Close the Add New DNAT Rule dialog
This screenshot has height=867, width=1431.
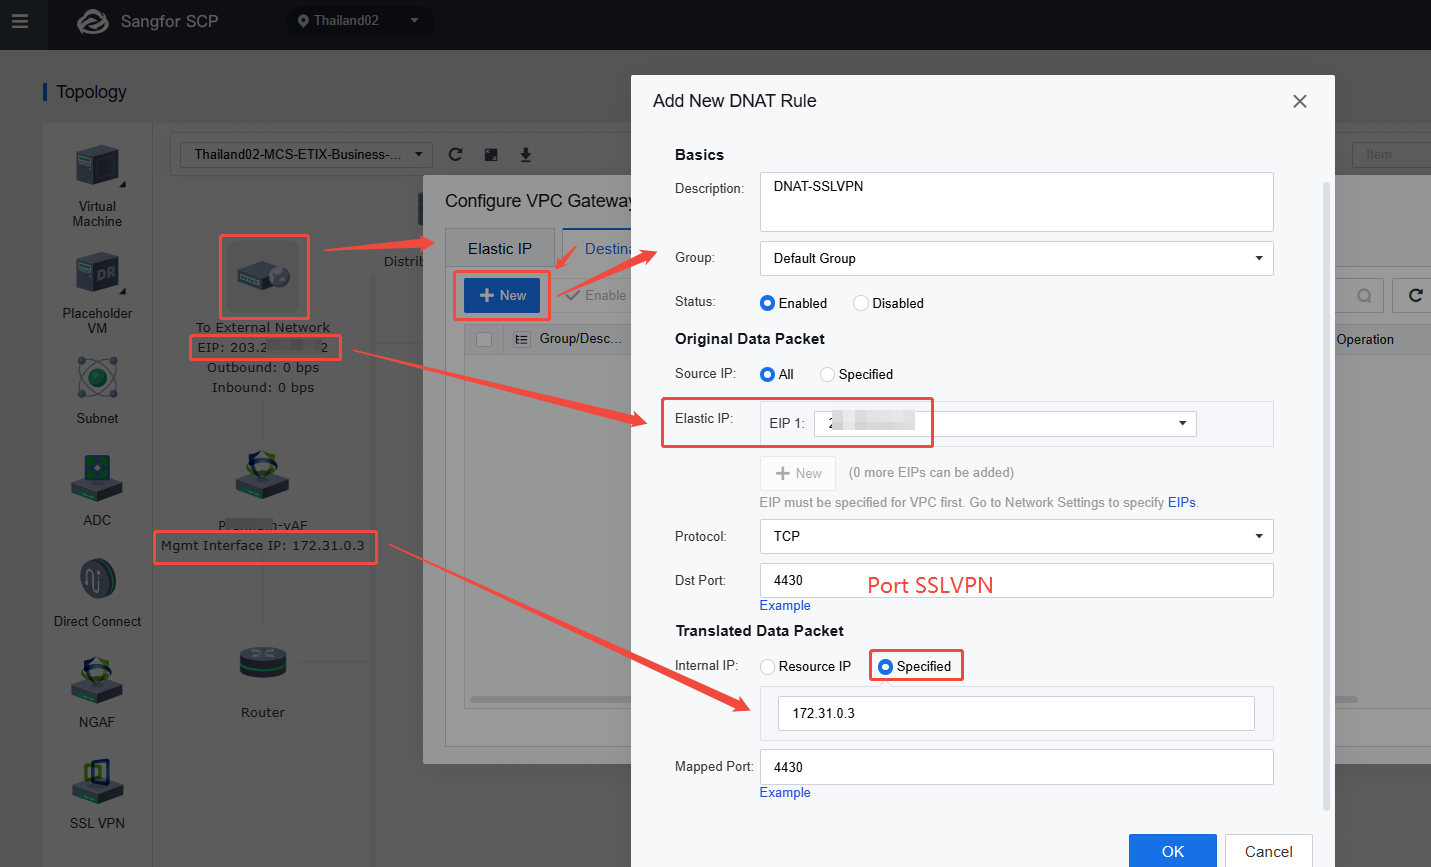pos(1300,101)
